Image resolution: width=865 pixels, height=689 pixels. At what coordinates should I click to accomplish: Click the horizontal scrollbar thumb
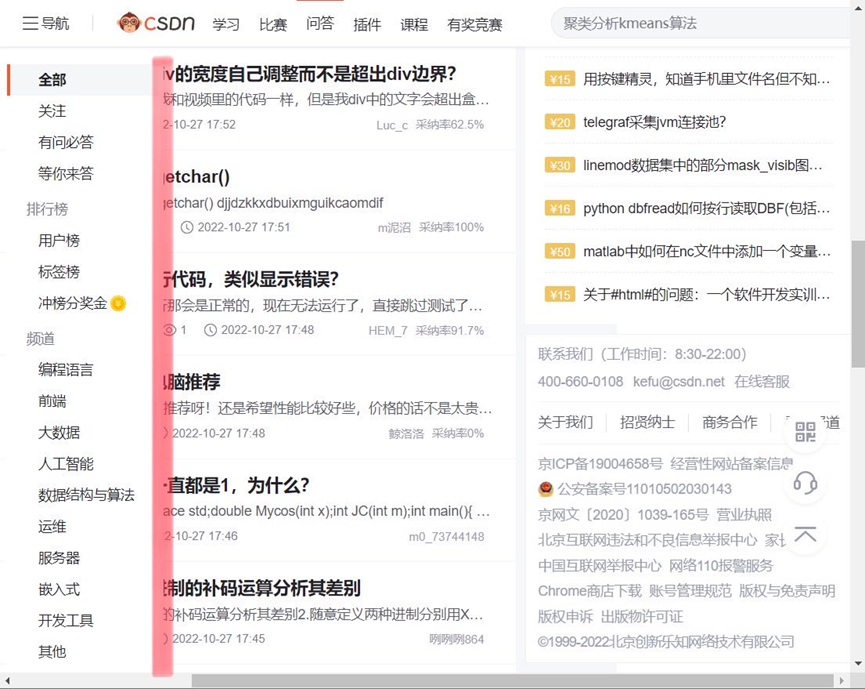[x=512, y=681]
